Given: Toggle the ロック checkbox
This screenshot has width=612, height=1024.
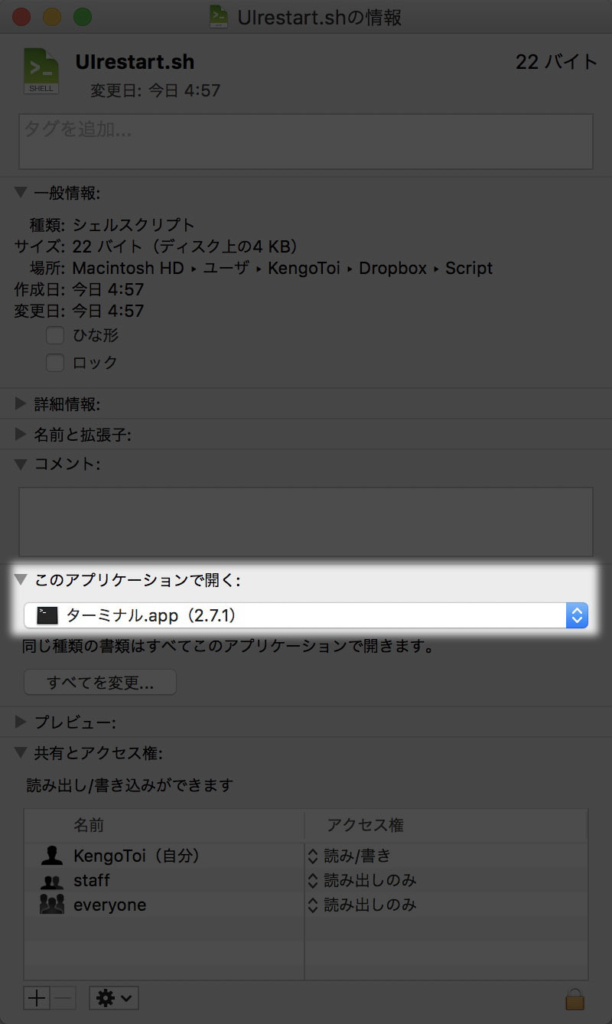Looking at the screenshot, I should (55, 362).
